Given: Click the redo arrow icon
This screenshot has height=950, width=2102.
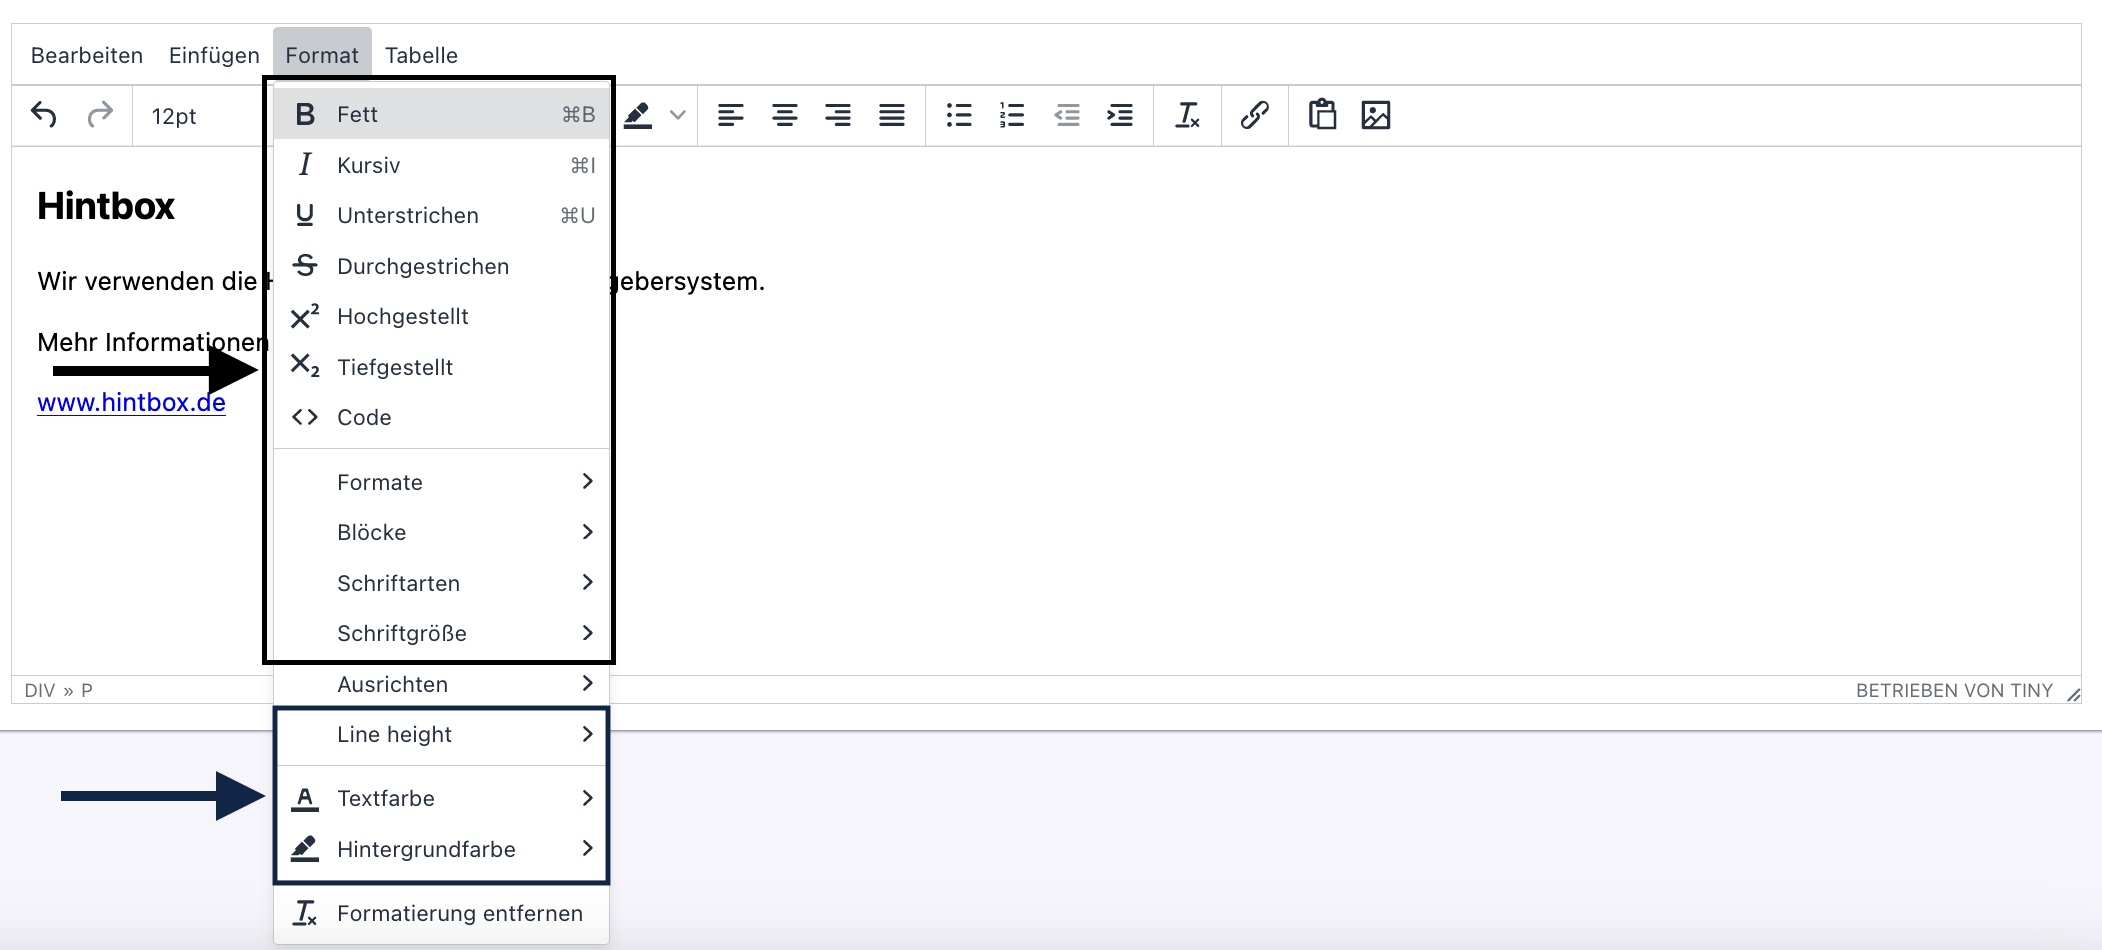Looking at the screenshot, I should point(100,115).
